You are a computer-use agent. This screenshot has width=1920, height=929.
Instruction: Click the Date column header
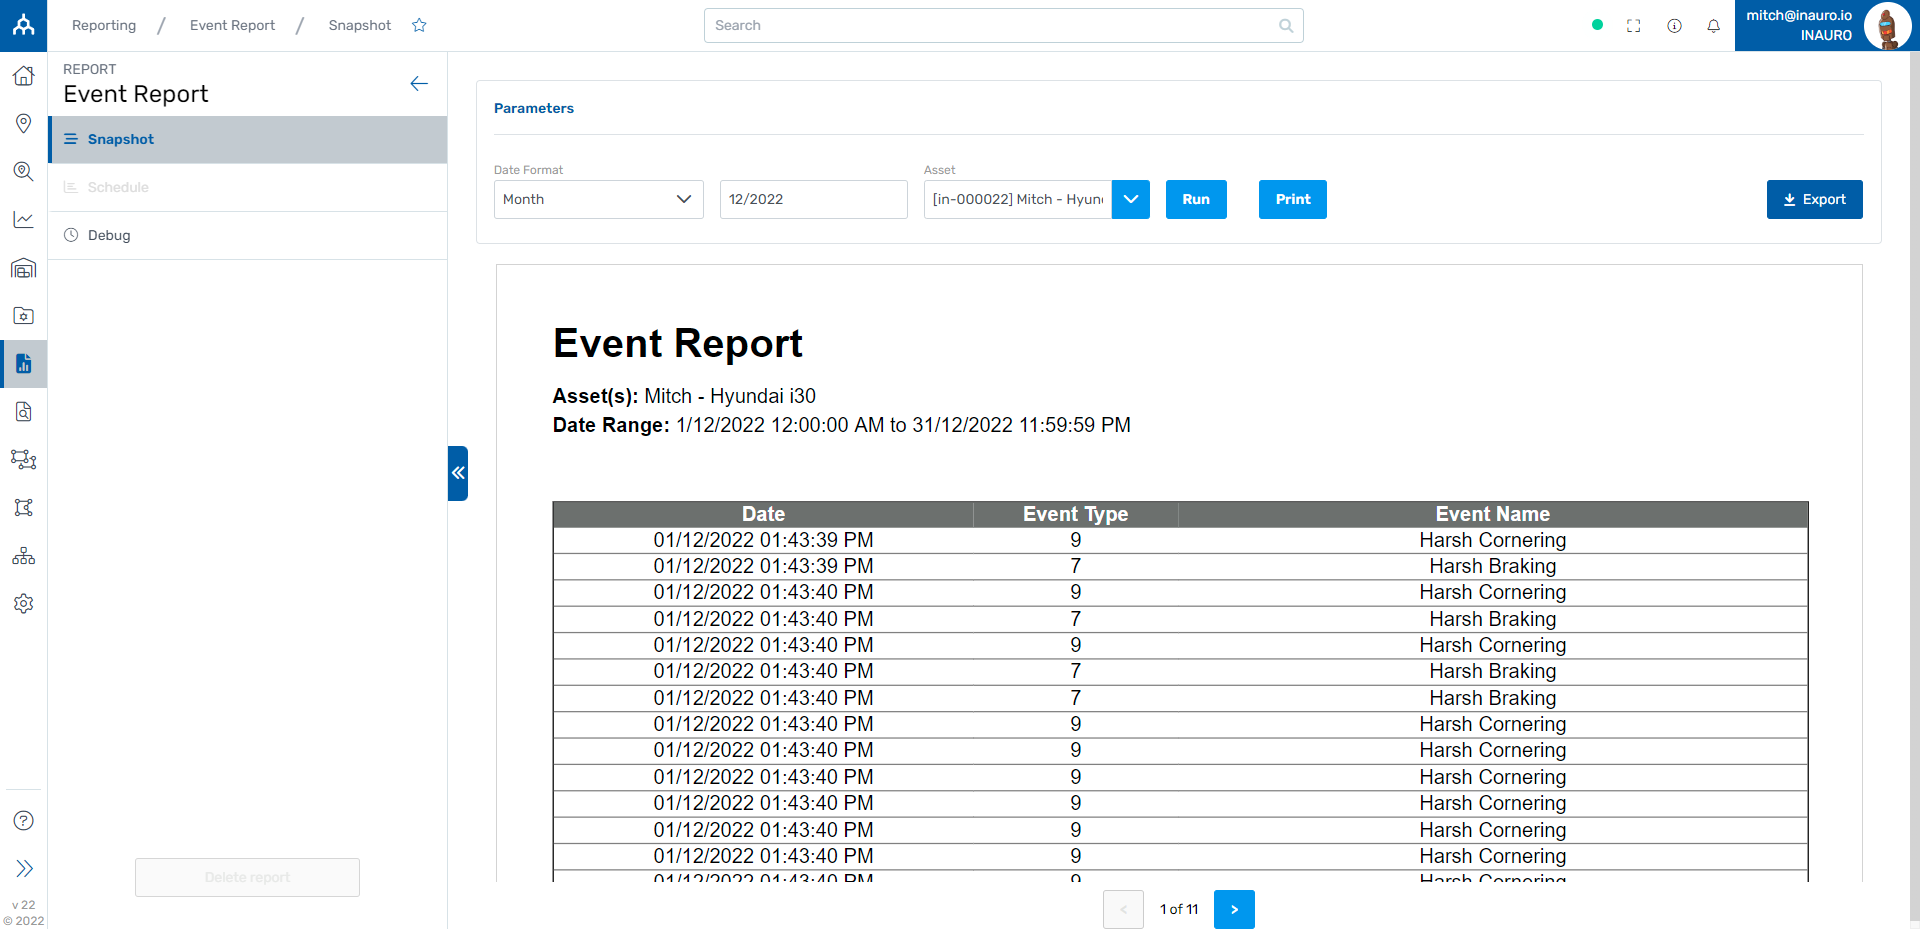click(x=763, y=514)
